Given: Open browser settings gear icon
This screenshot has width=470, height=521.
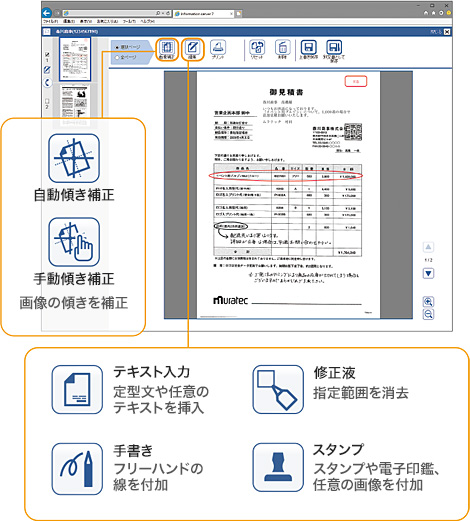Looking at the screenshot, I should coord(441,13).
